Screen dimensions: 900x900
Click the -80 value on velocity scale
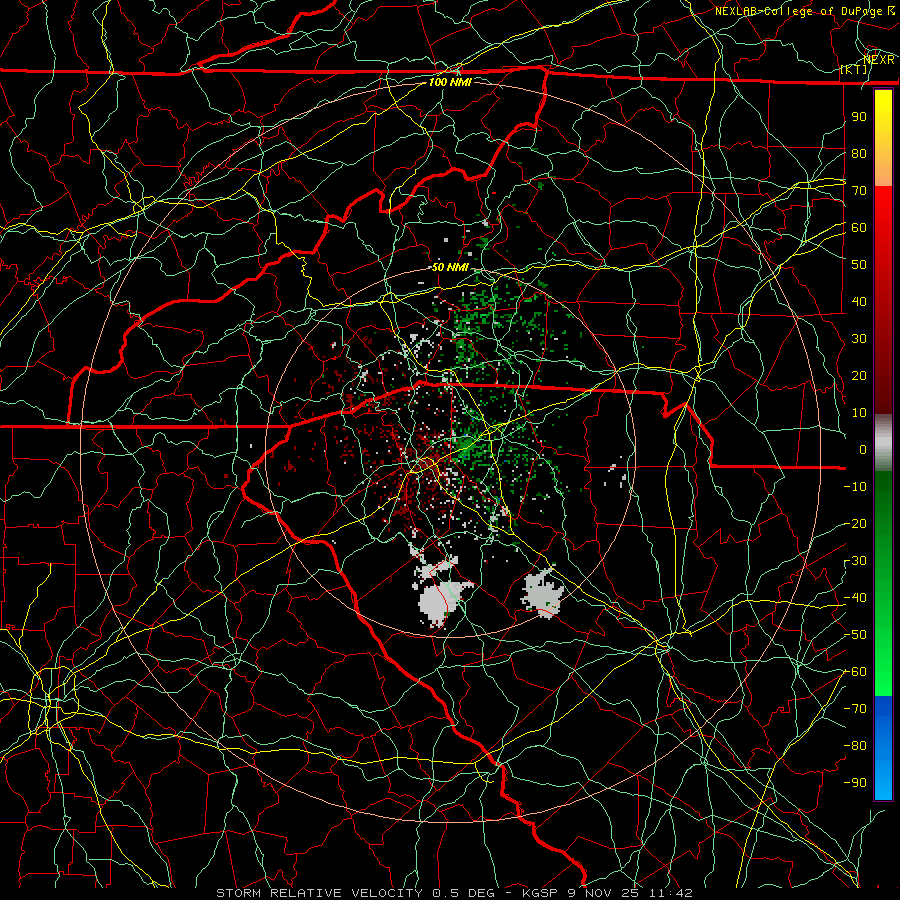(855, 746)
